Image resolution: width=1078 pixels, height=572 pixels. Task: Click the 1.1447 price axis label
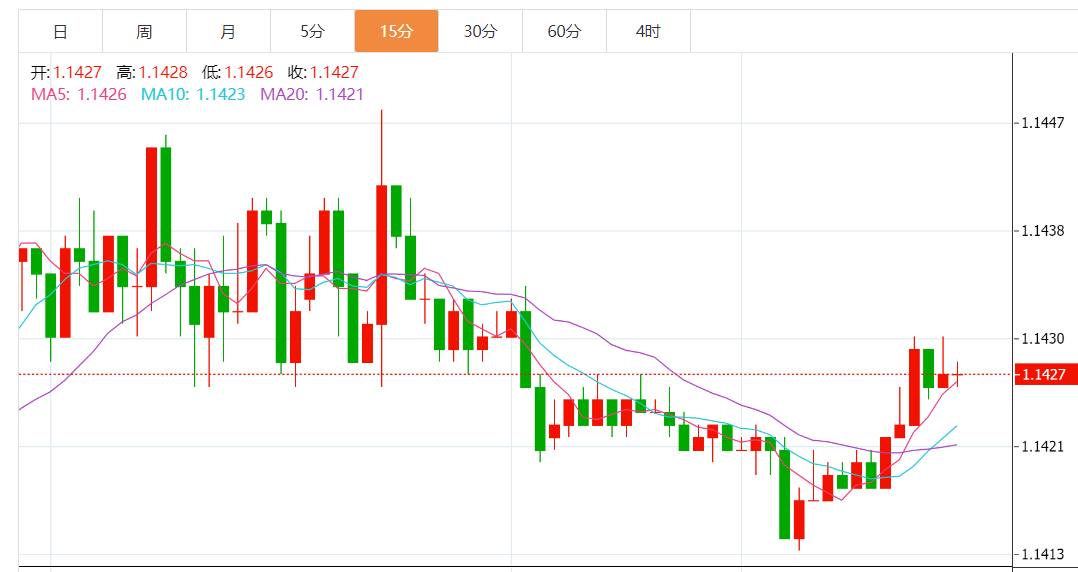(1041, 124)
